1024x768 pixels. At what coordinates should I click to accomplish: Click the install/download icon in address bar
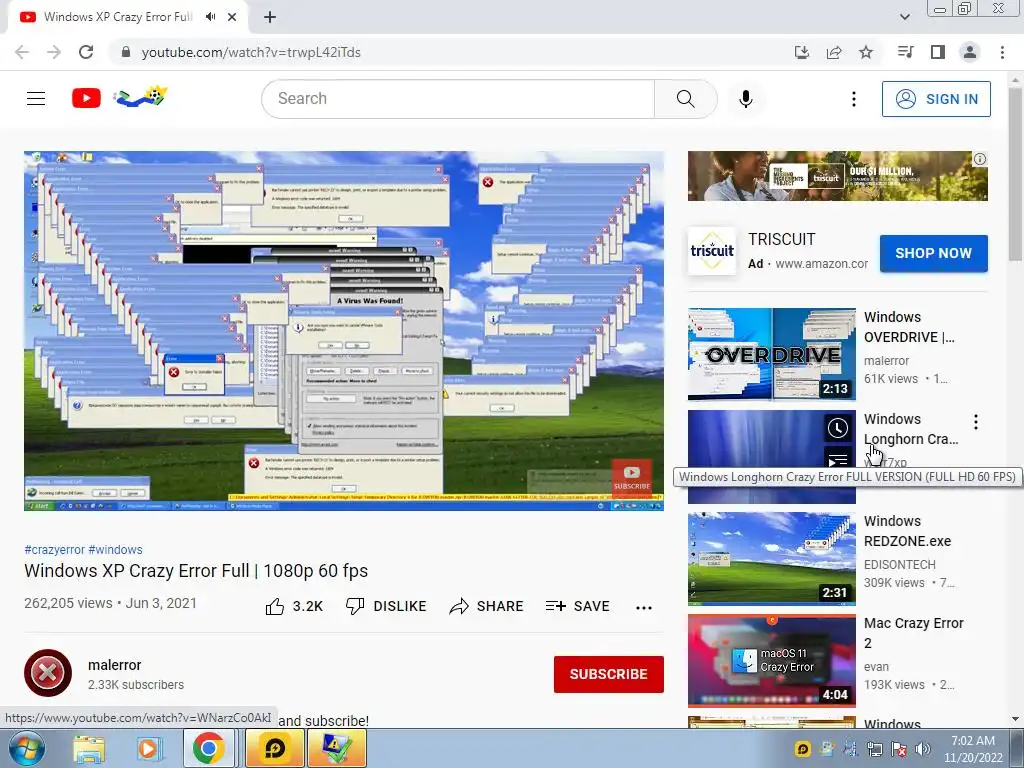click(x=801, y=52)
